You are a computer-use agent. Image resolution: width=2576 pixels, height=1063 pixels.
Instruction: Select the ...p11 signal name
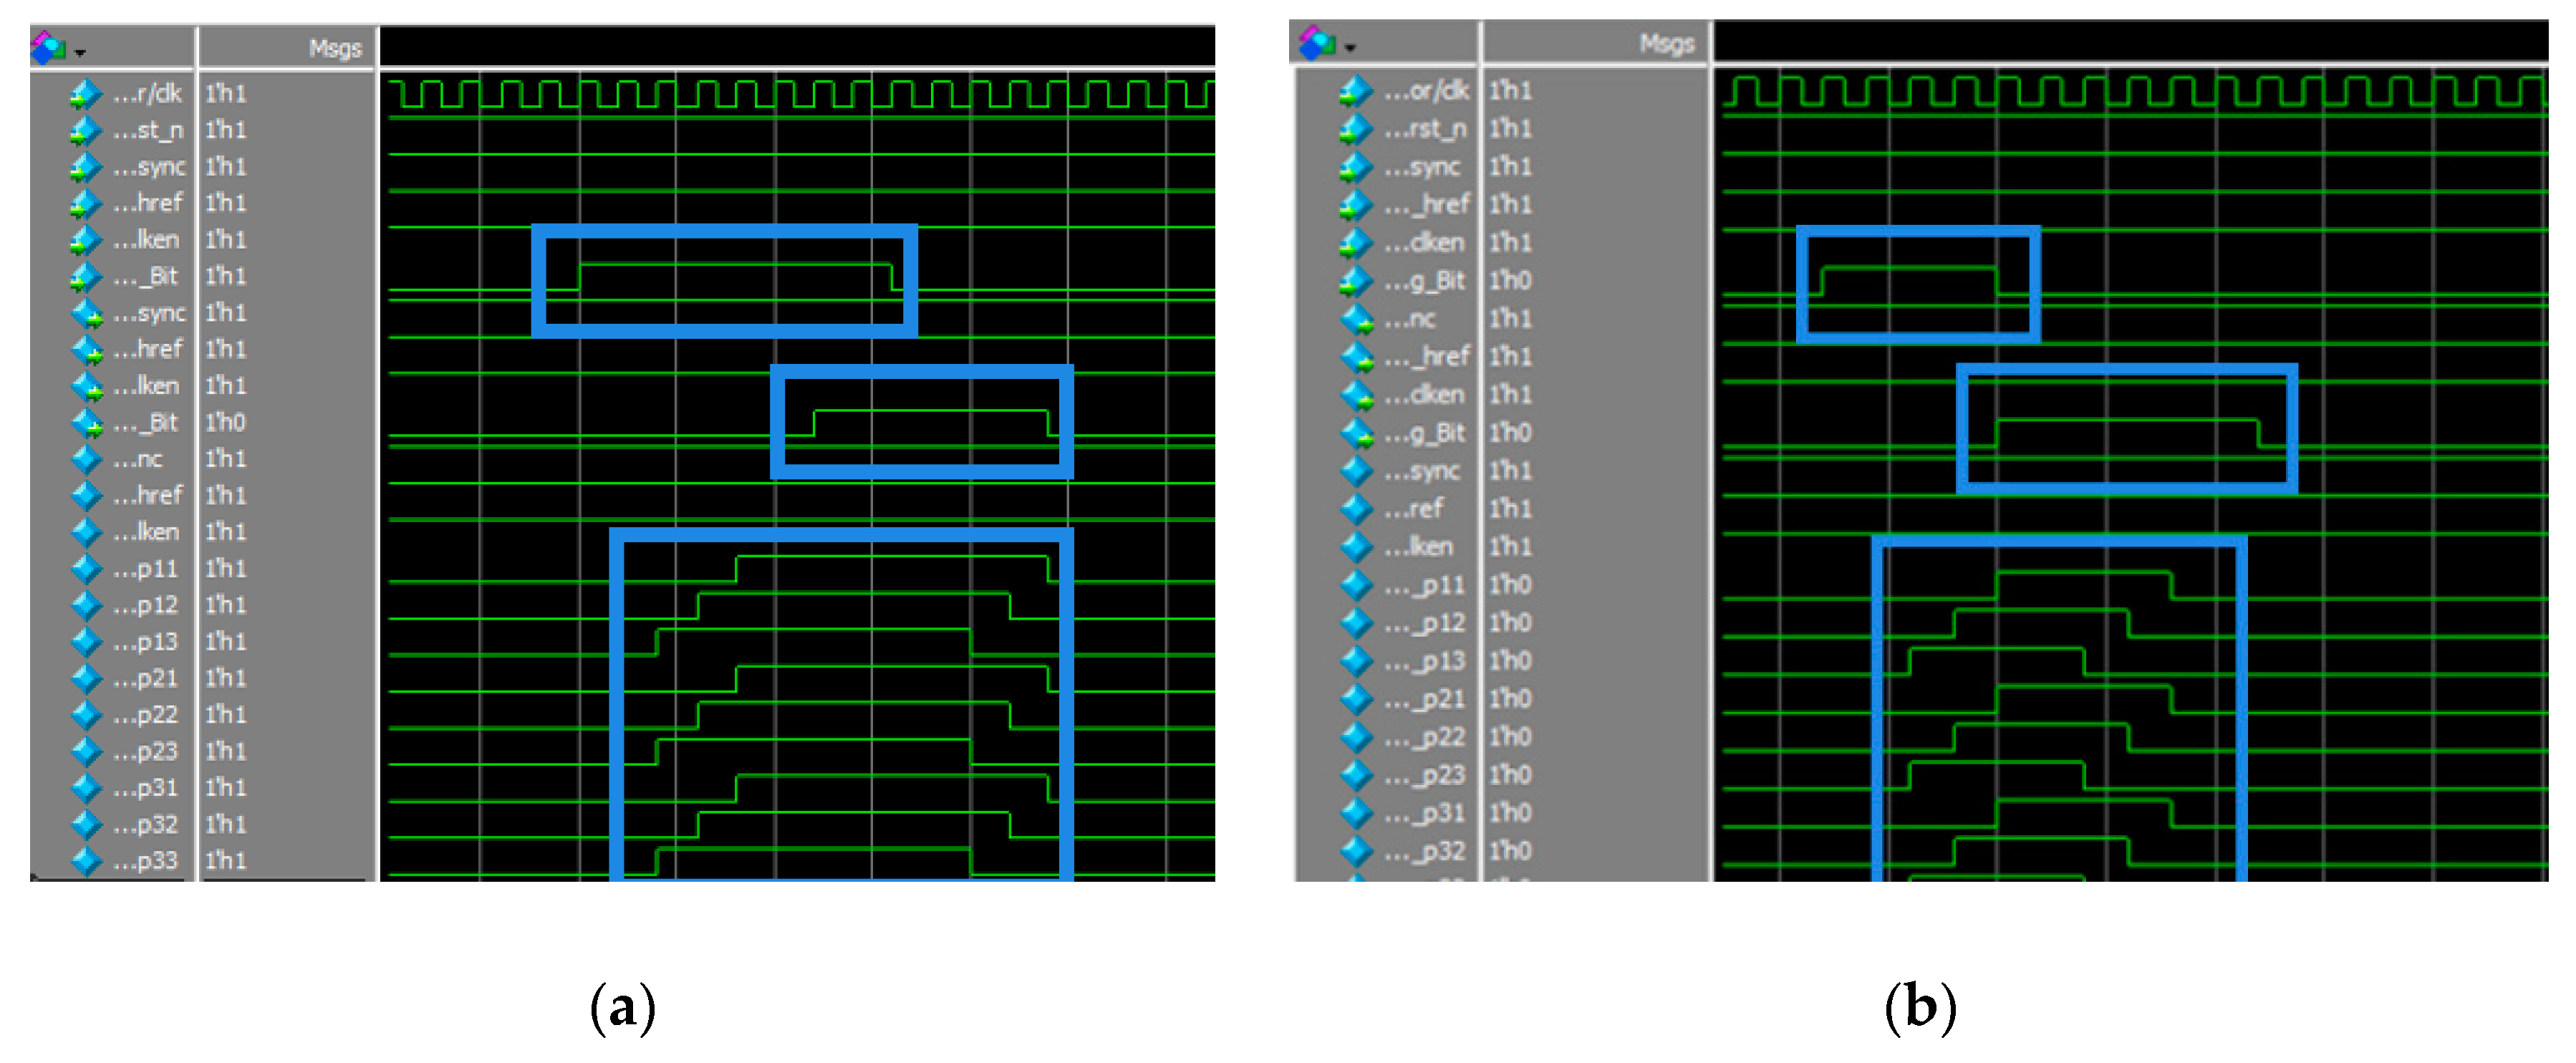[x=146, y=569]
